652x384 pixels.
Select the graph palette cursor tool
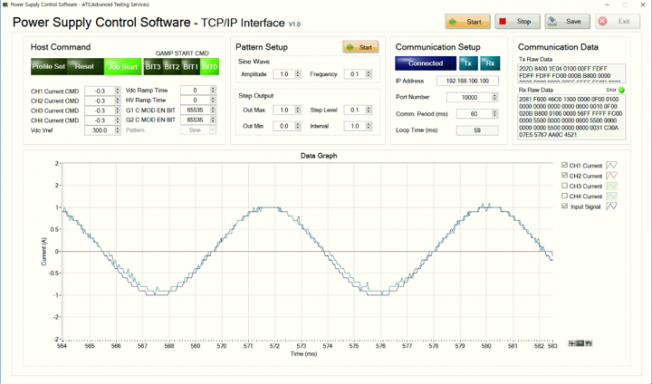572,343
